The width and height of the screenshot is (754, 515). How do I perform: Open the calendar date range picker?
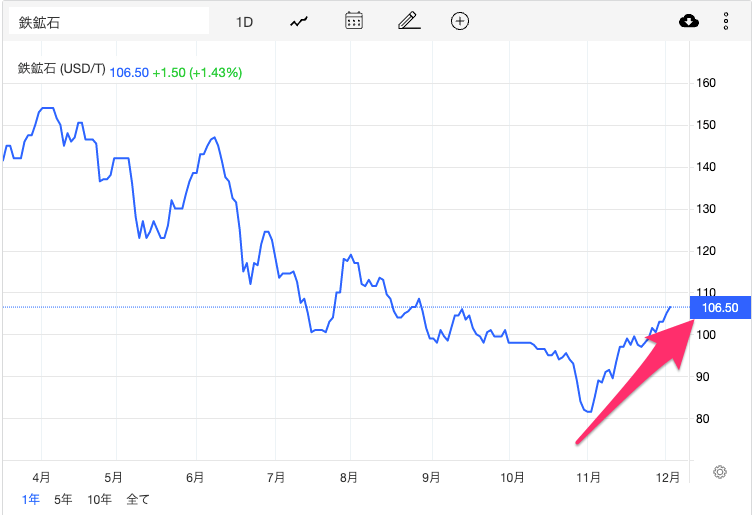point(353,21)
